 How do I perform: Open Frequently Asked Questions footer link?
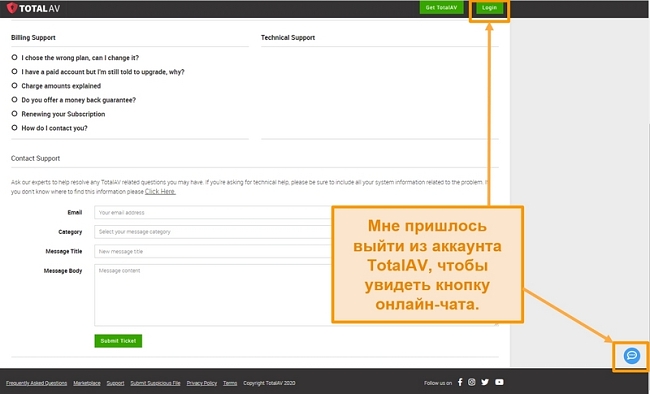36,383
